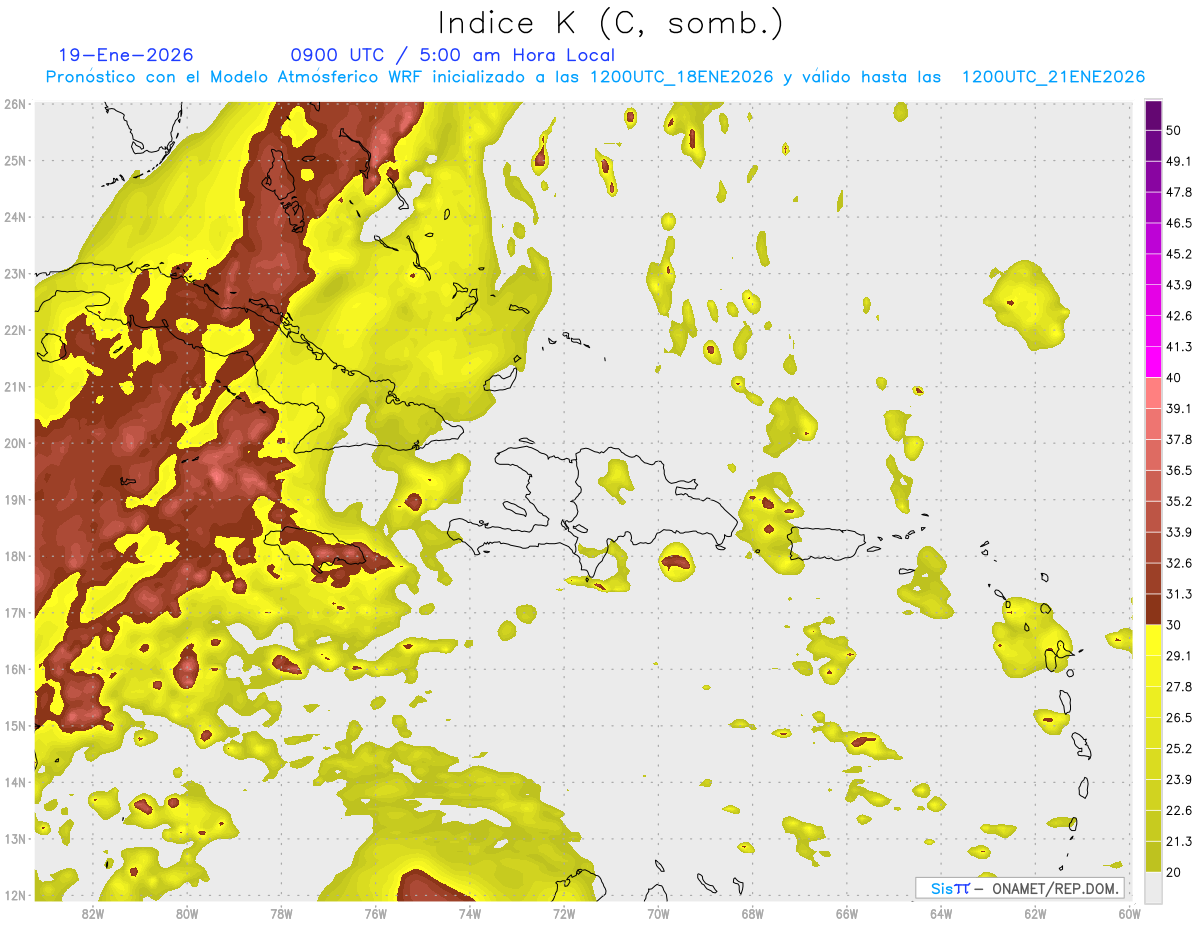Click the colorbar value "25.2"
The width and height of the screenshot is (1200, 927).
tap(1179, 749)
